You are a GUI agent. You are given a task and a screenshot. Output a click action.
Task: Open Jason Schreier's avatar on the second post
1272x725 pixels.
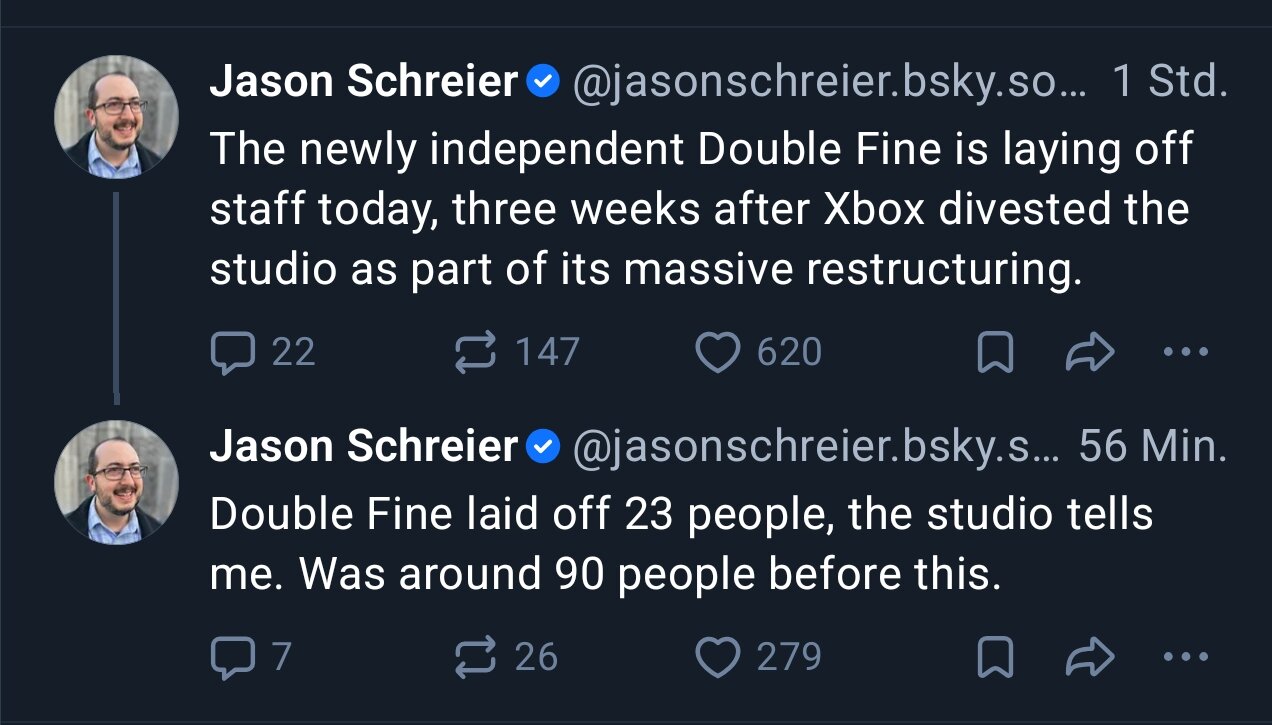point(116,482)
